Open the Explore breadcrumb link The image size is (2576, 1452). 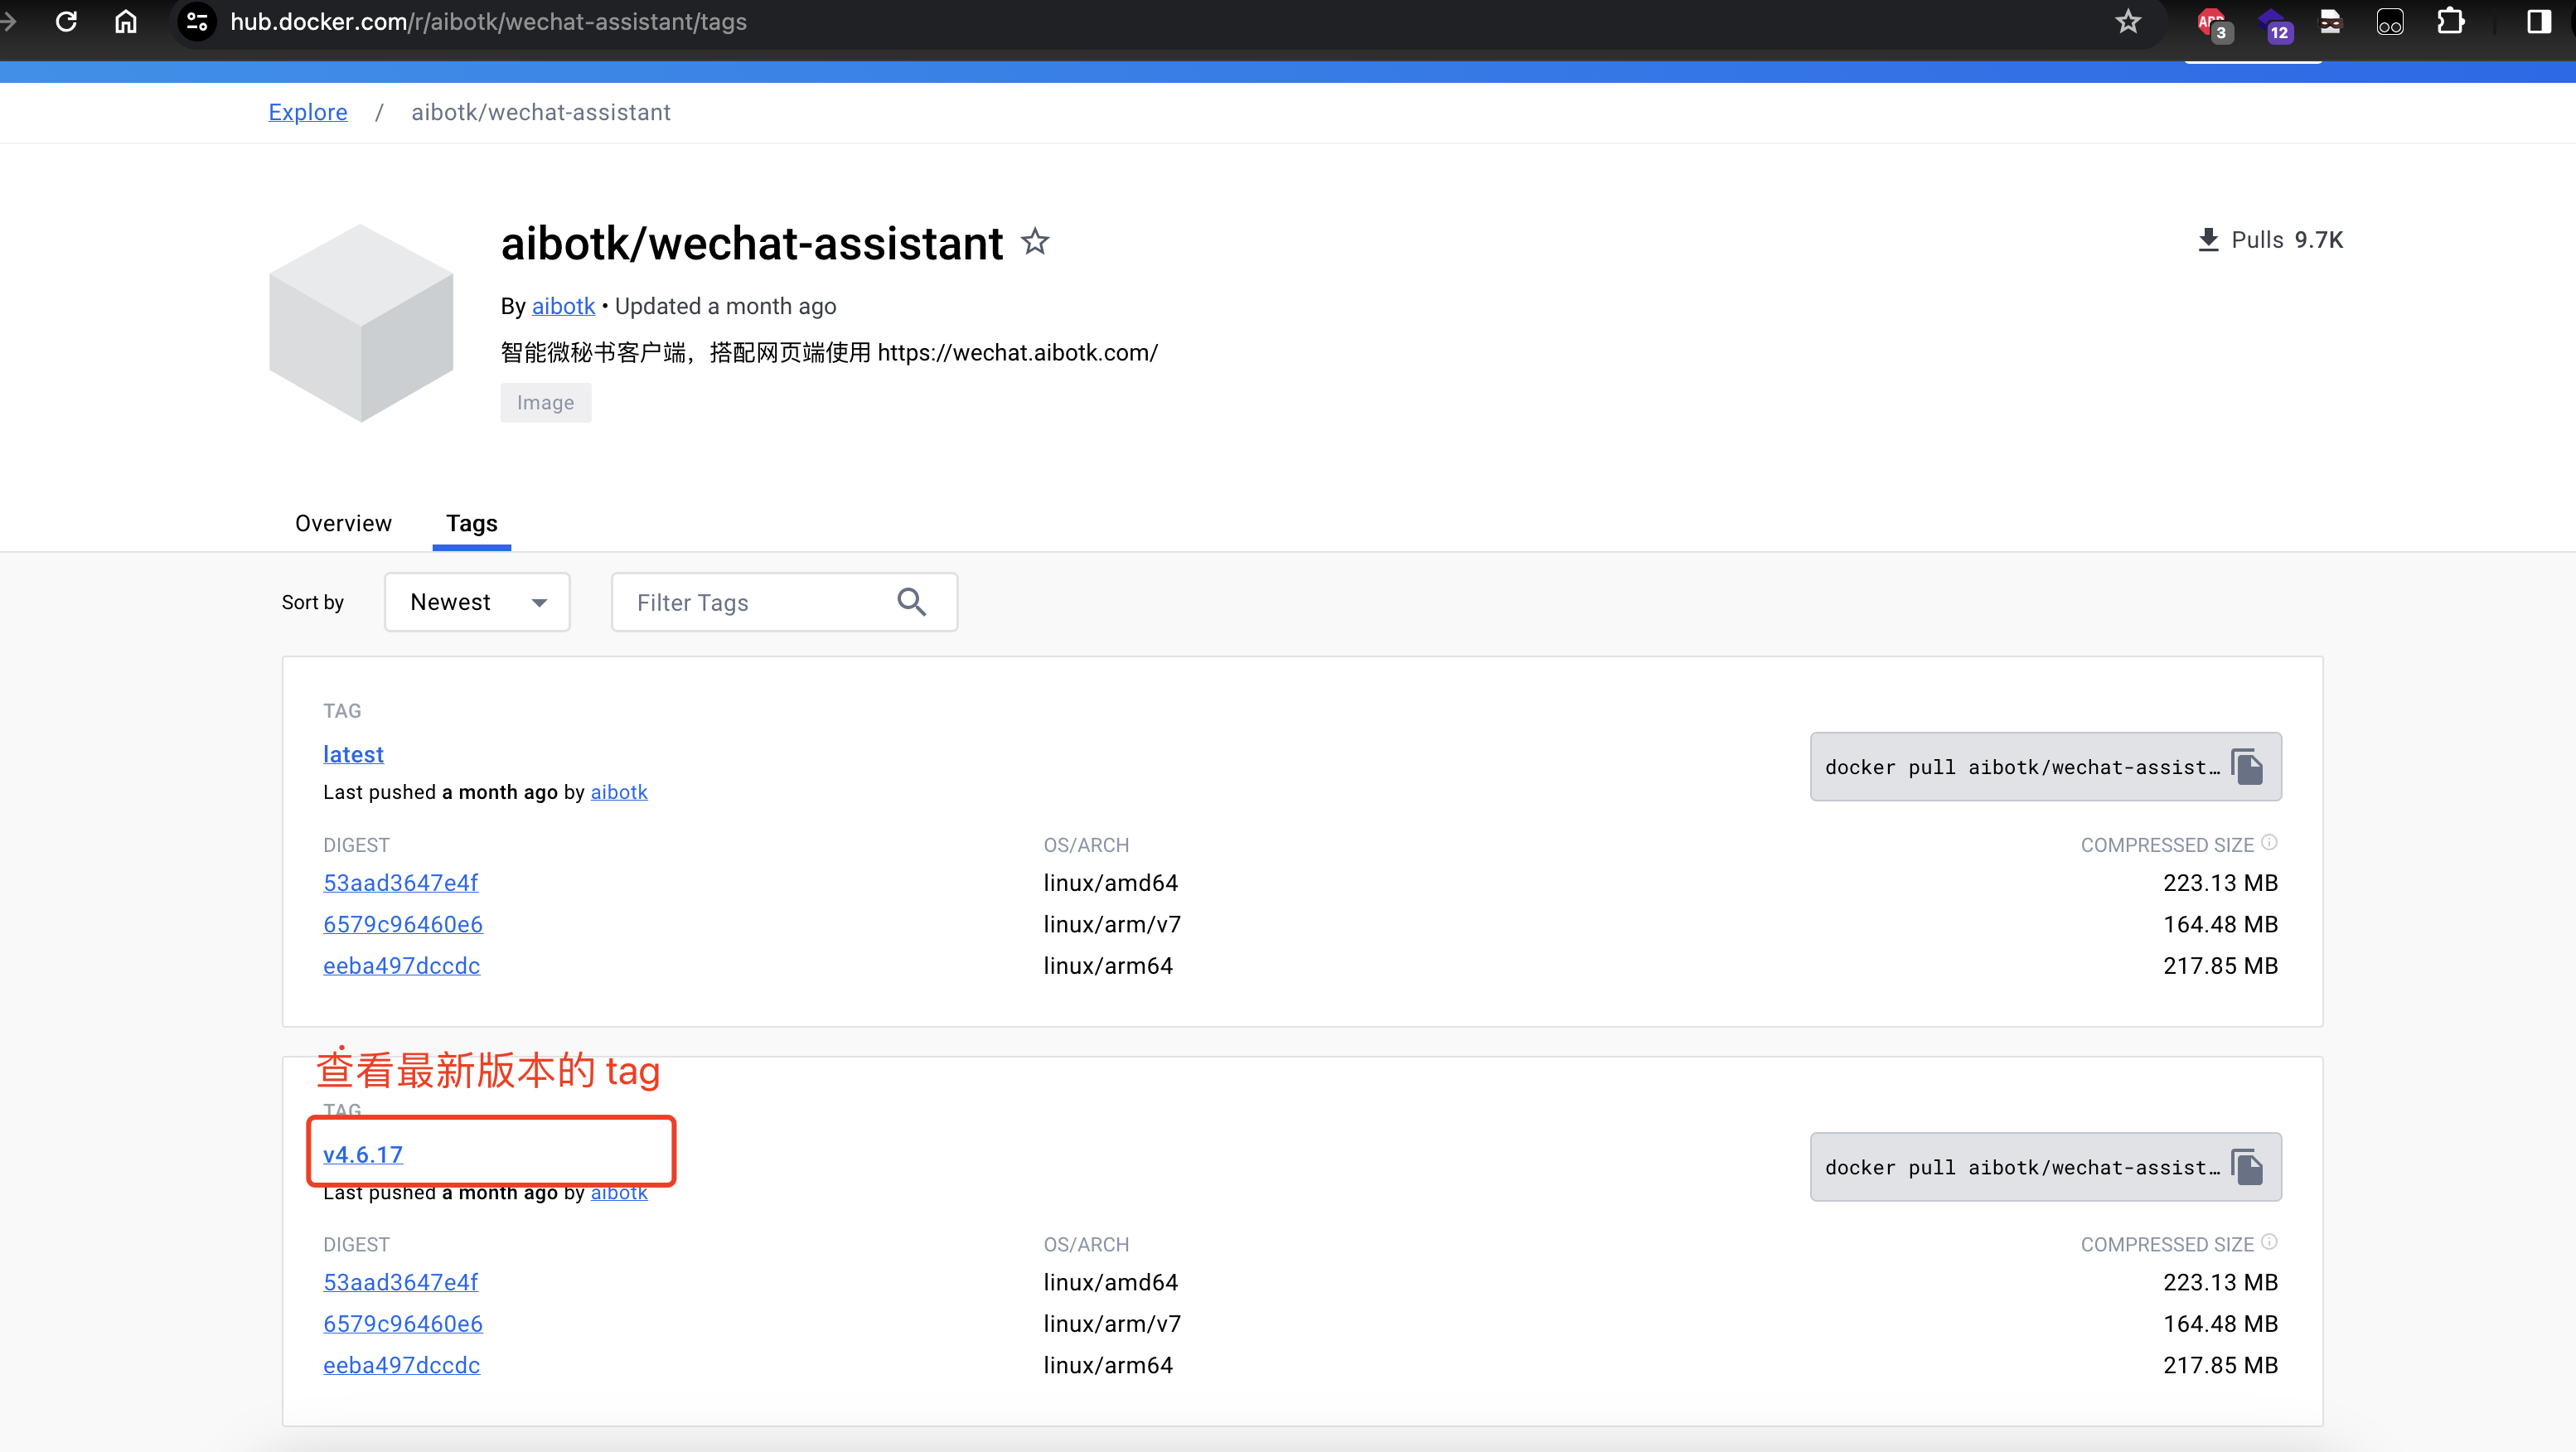coord(308,112)
